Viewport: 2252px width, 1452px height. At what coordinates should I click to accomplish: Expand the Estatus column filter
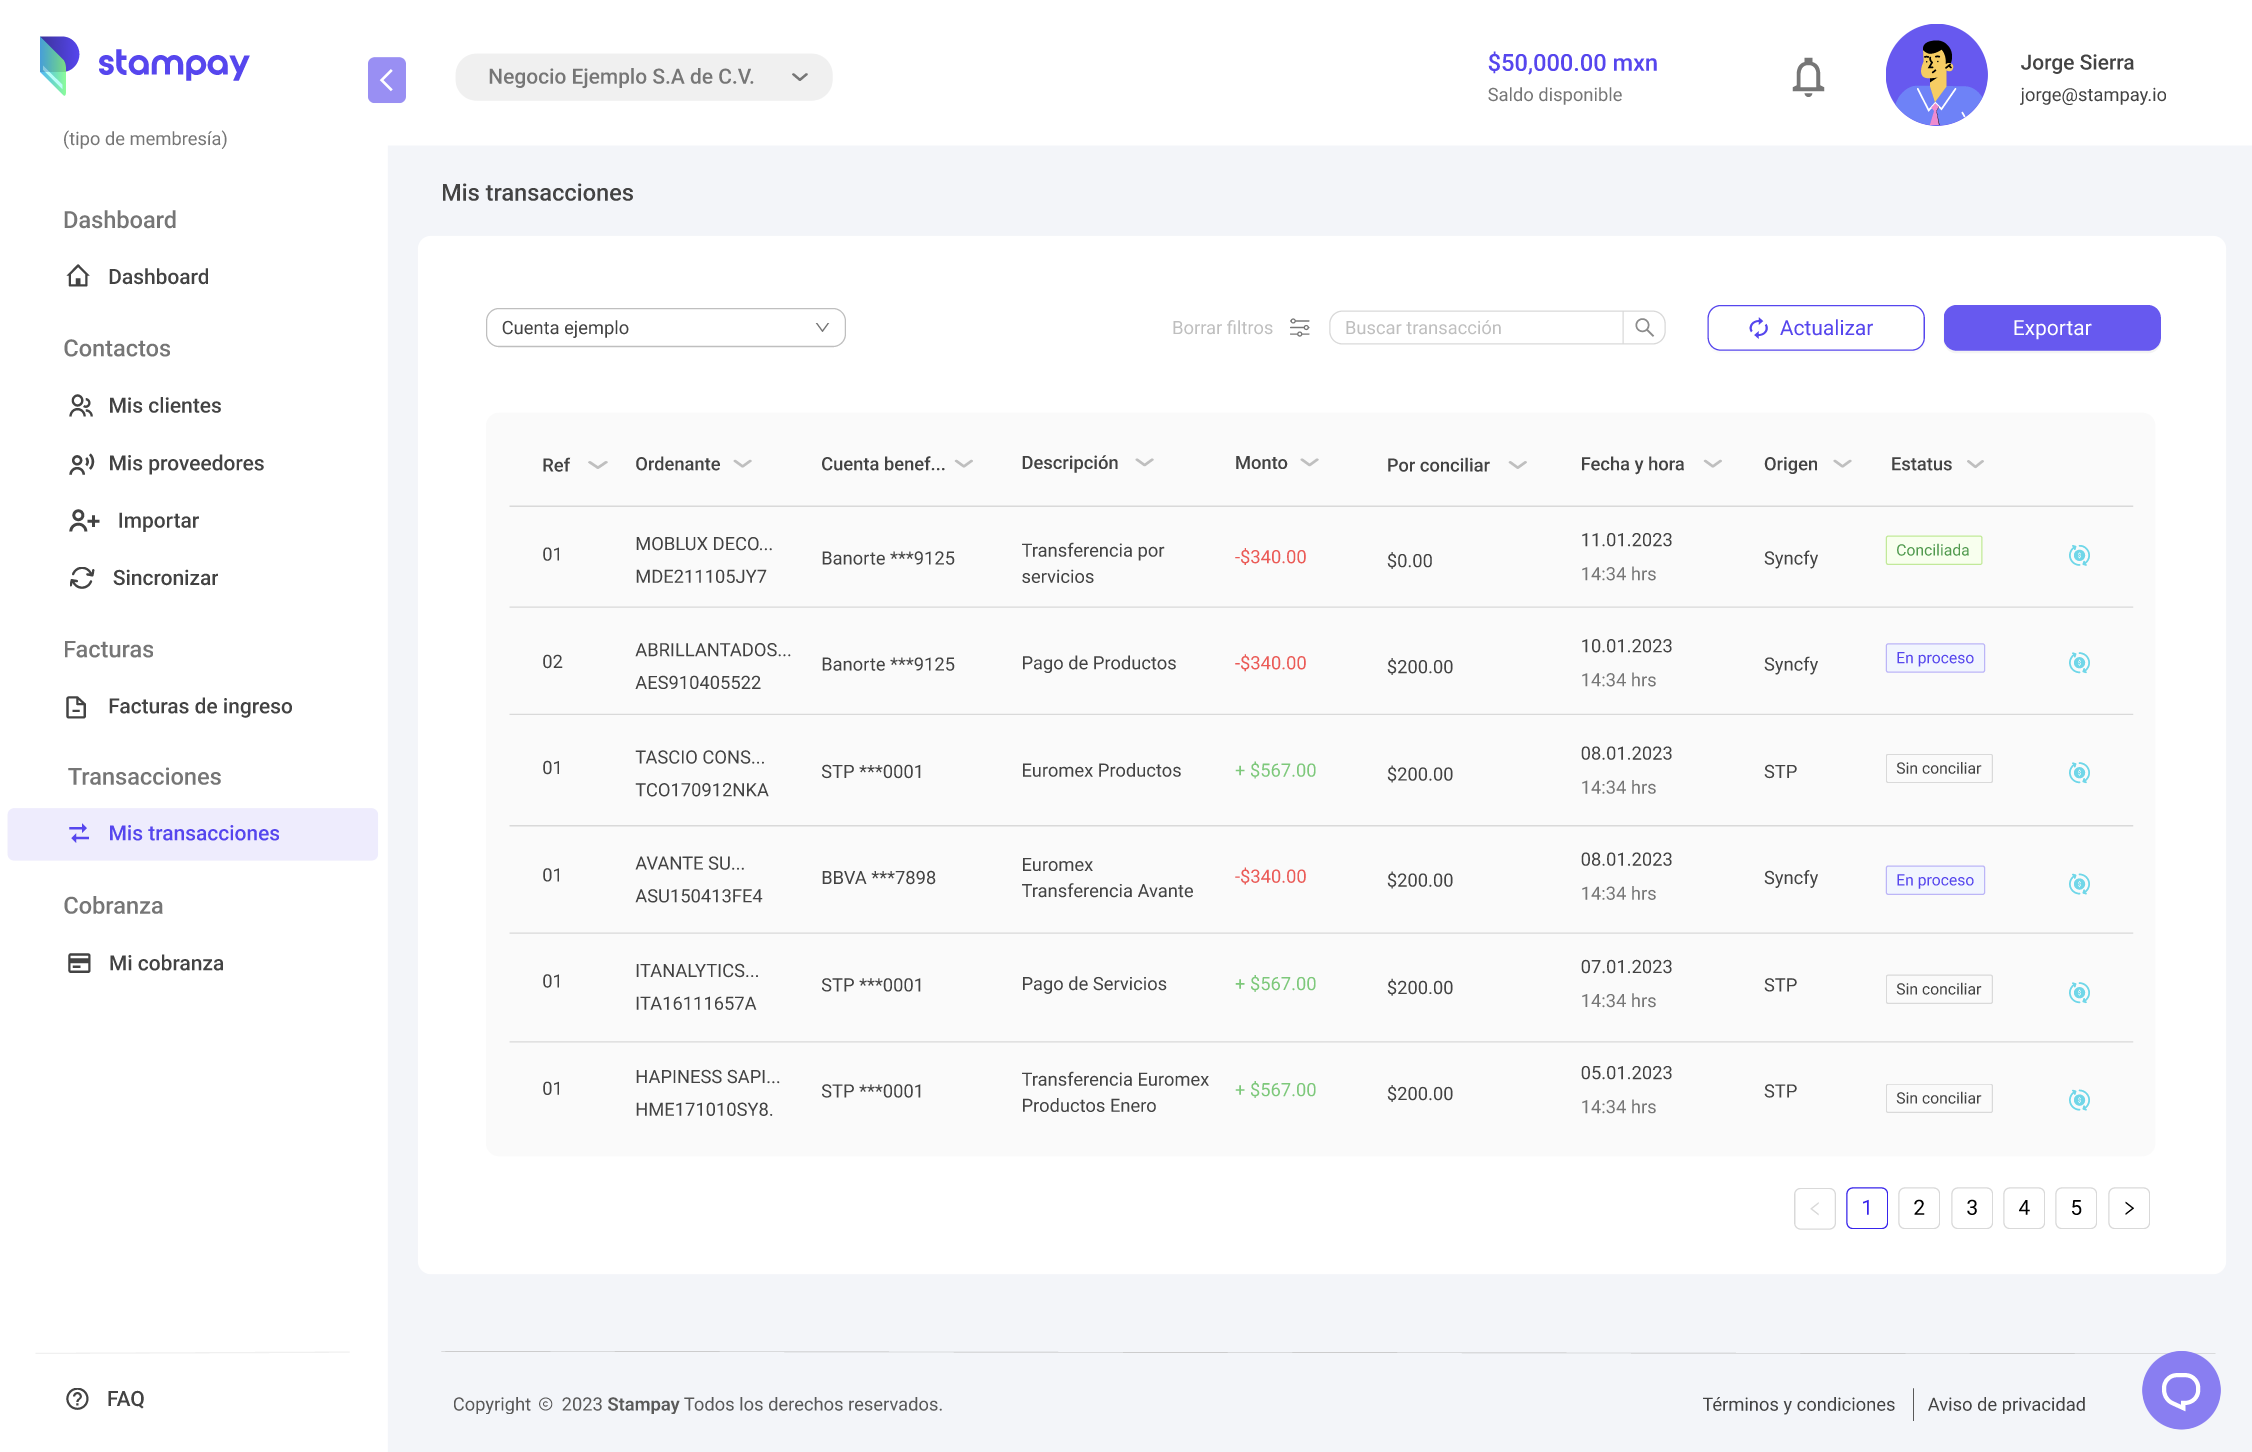coord(1975,464)
